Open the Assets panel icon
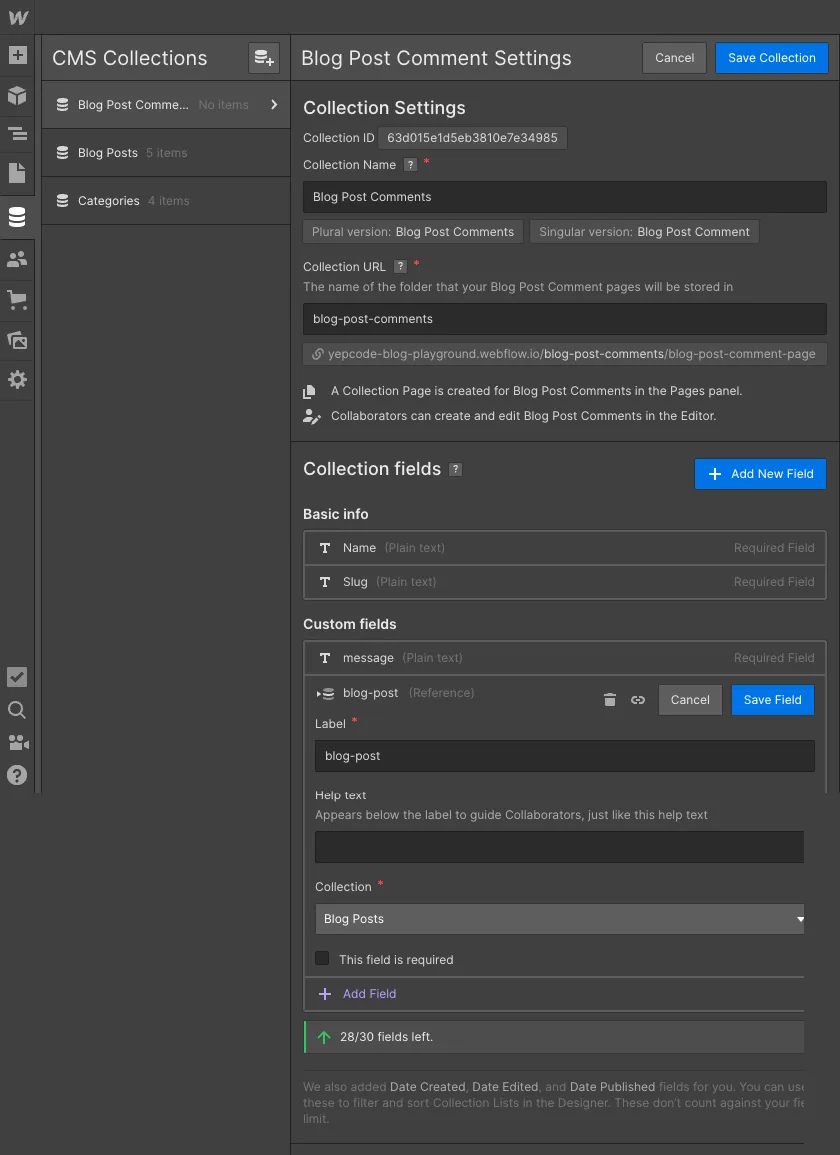Image resolution: width=840 pixels, height=1155 pixels. coord(17,340)
